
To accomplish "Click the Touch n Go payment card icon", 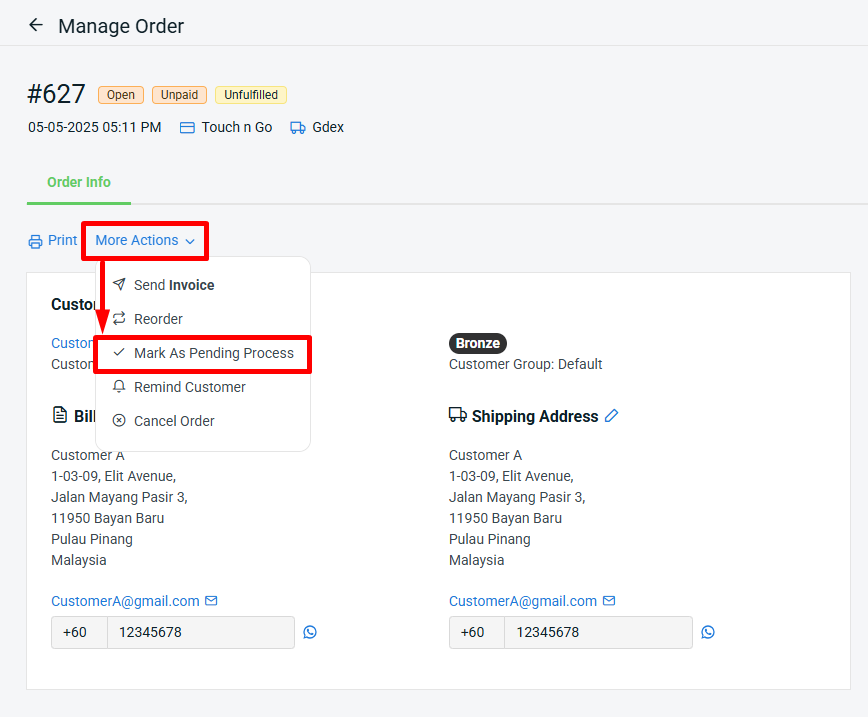I will click(187, 128).
